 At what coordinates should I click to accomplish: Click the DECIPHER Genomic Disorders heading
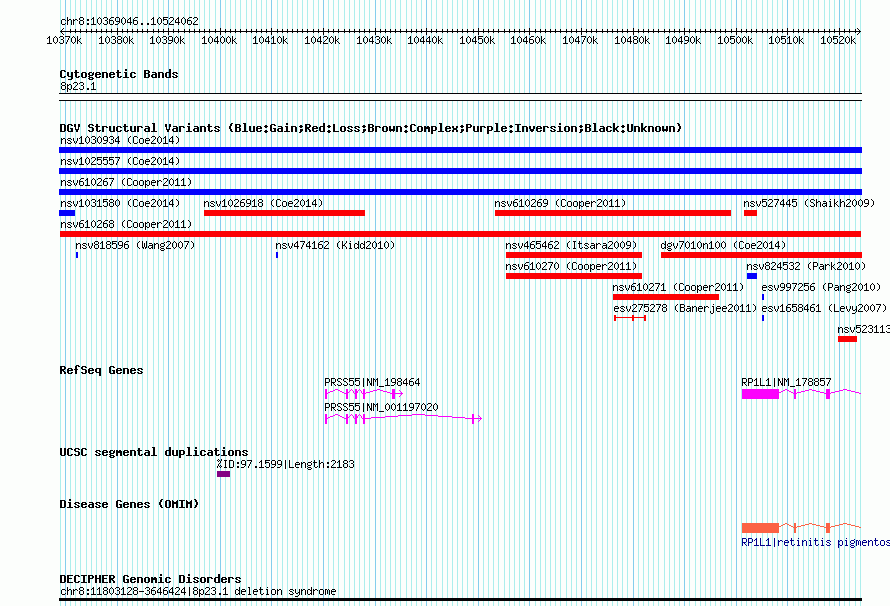coord(150,579)
